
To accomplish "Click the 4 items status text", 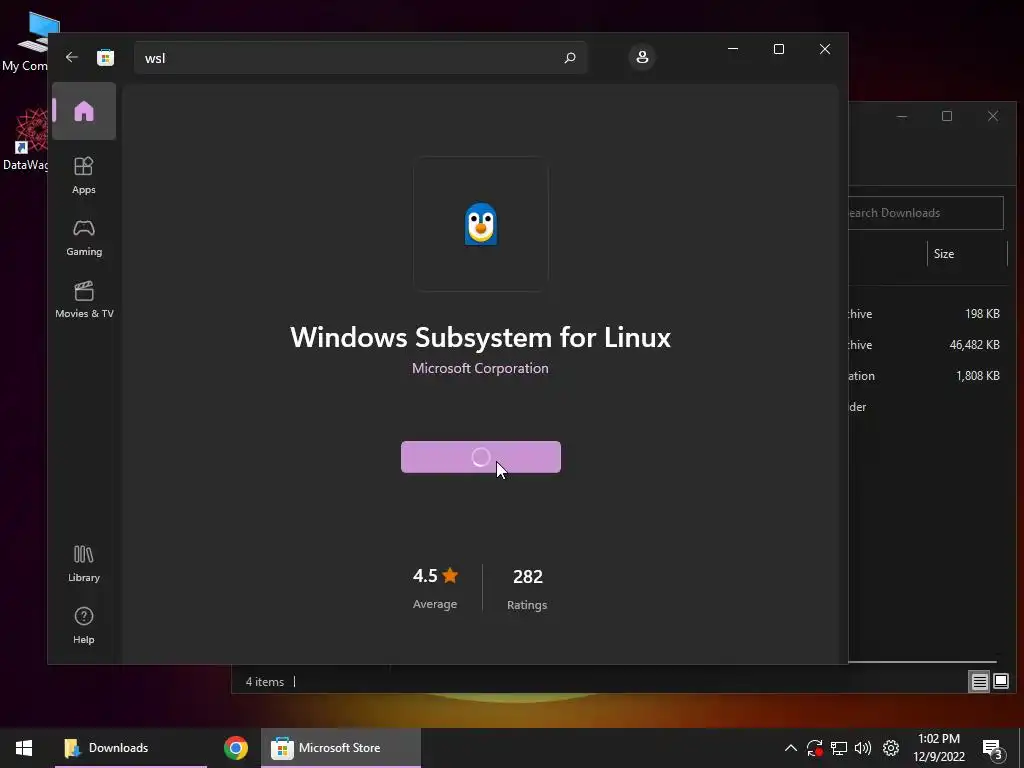I will click(x=264, y=682).
